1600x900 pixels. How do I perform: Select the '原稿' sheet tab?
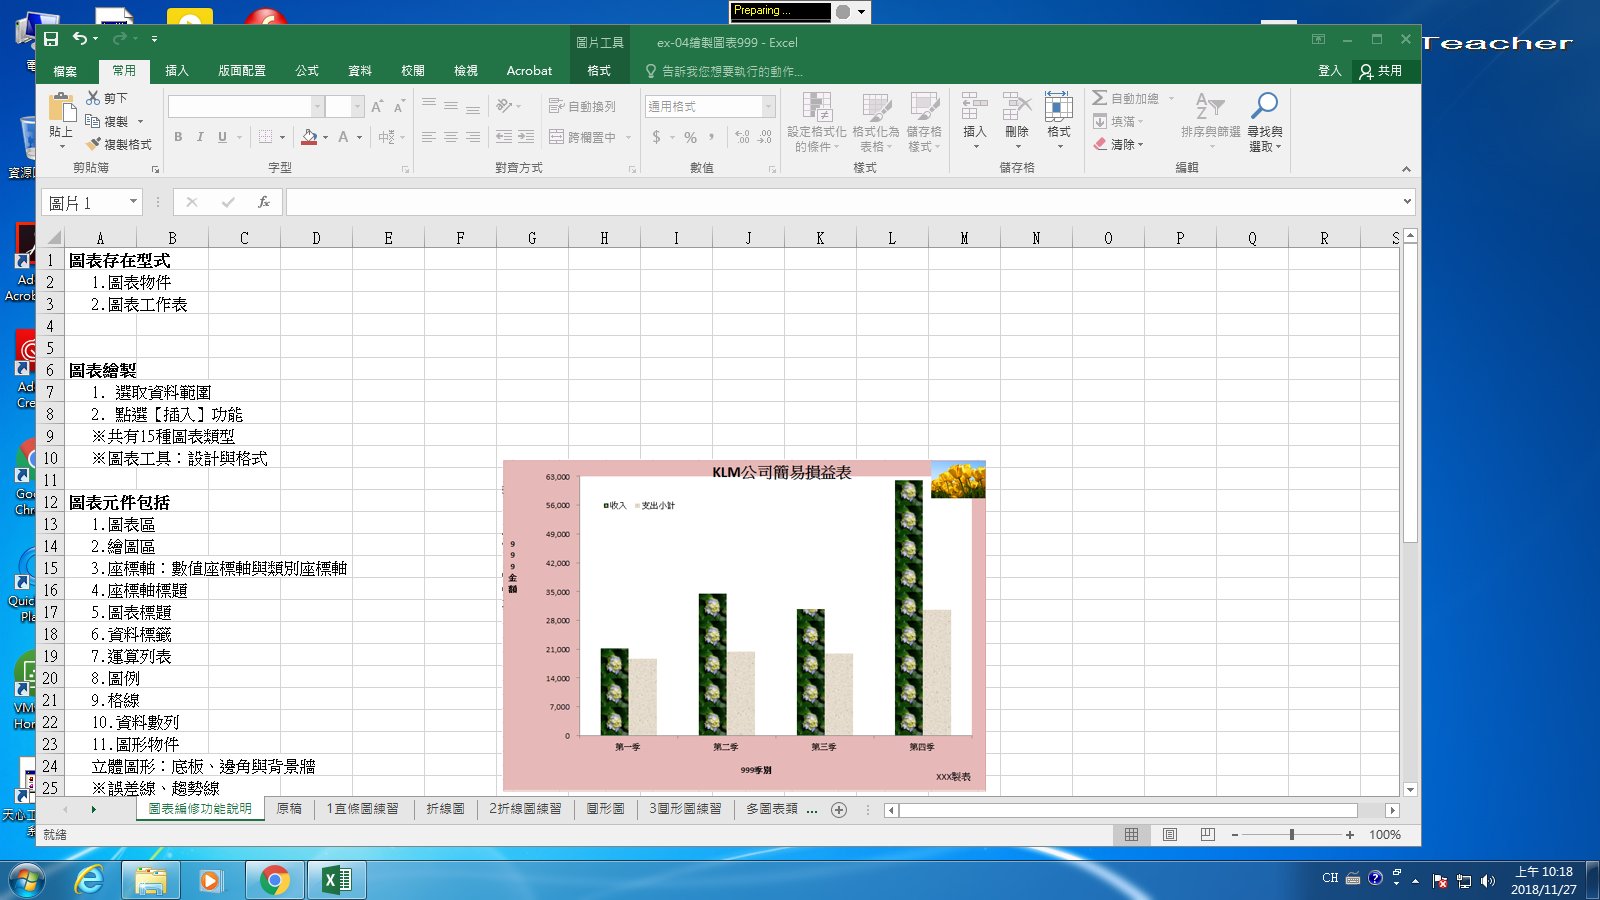[289, 809]
